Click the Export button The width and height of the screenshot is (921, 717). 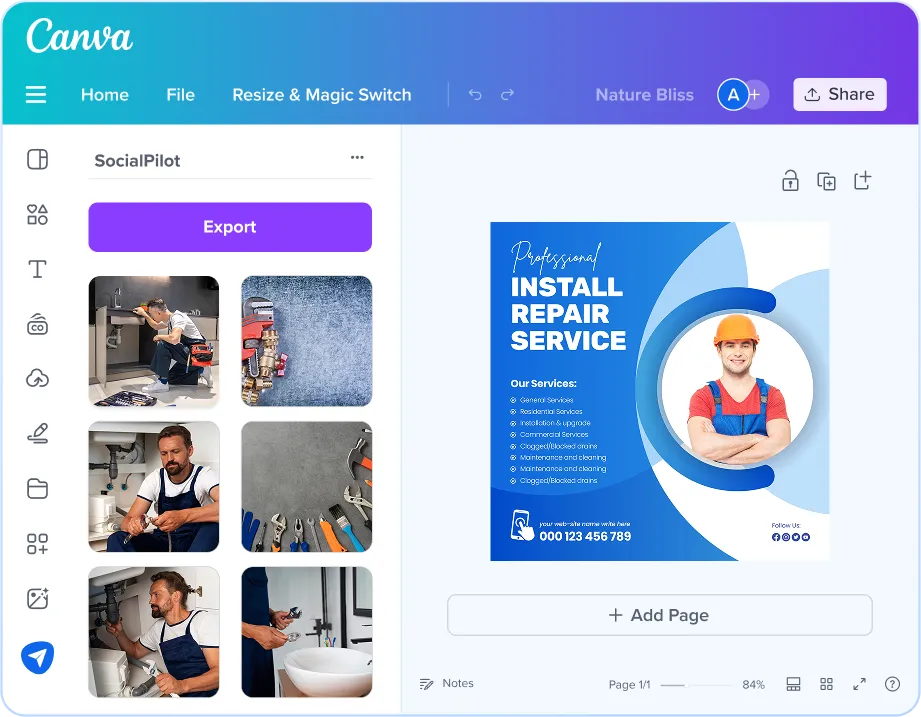coord(229,227)
